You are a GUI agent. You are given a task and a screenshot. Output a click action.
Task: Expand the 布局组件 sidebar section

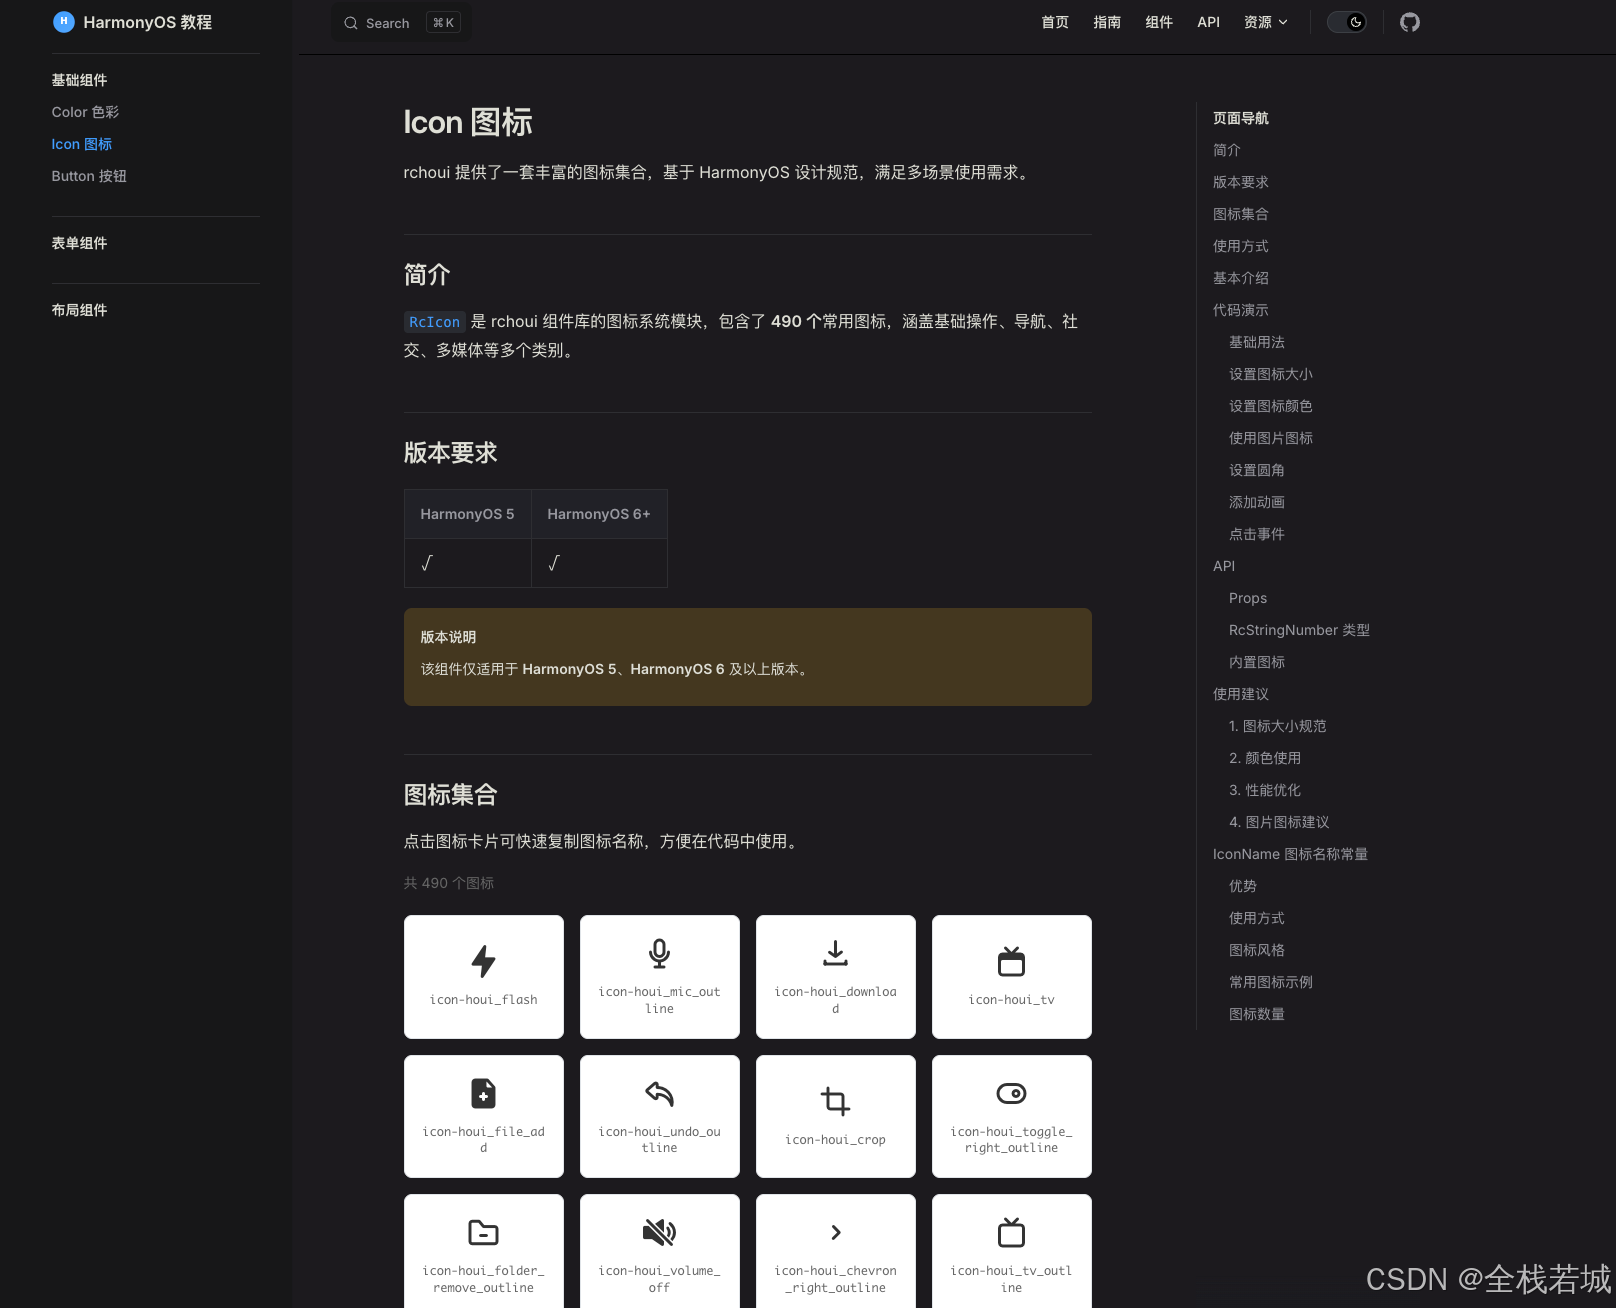[x=80, y=310]
